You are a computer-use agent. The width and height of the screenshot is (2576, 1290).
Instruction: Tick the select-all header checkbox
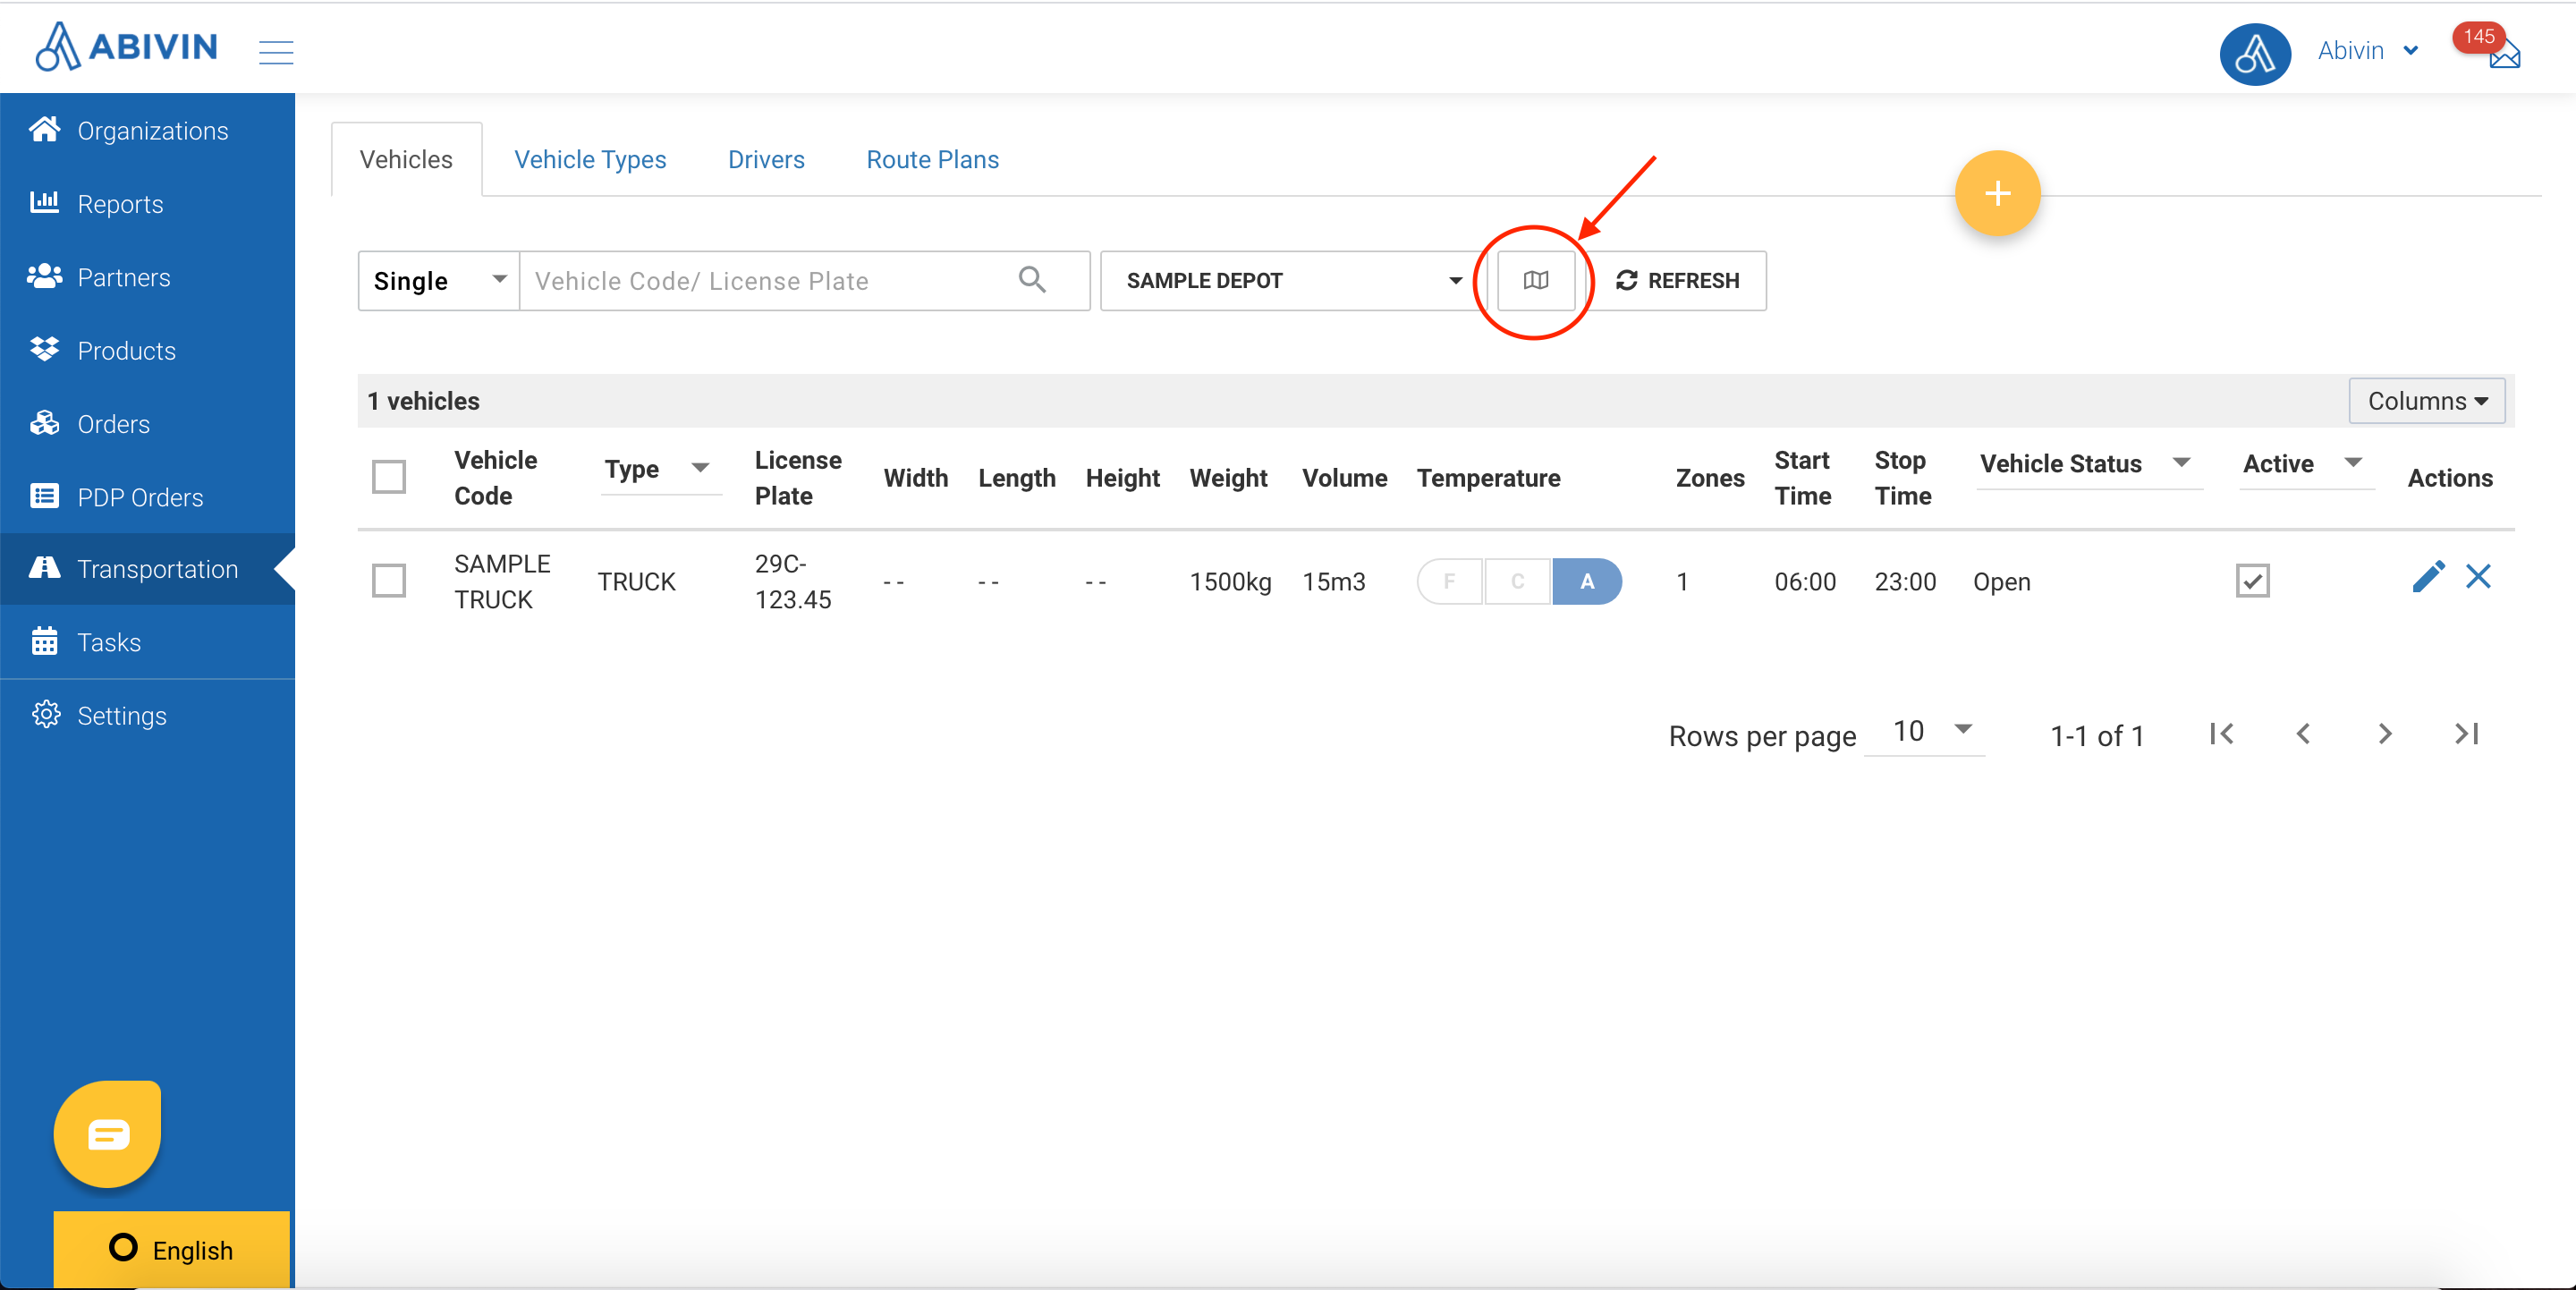[x=389, y=477]
